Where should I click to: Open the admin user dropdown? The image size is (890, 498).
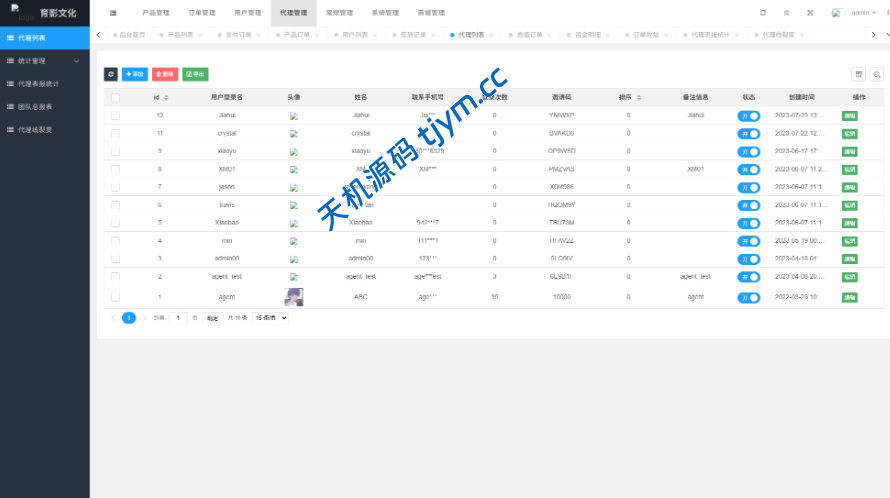857,13
